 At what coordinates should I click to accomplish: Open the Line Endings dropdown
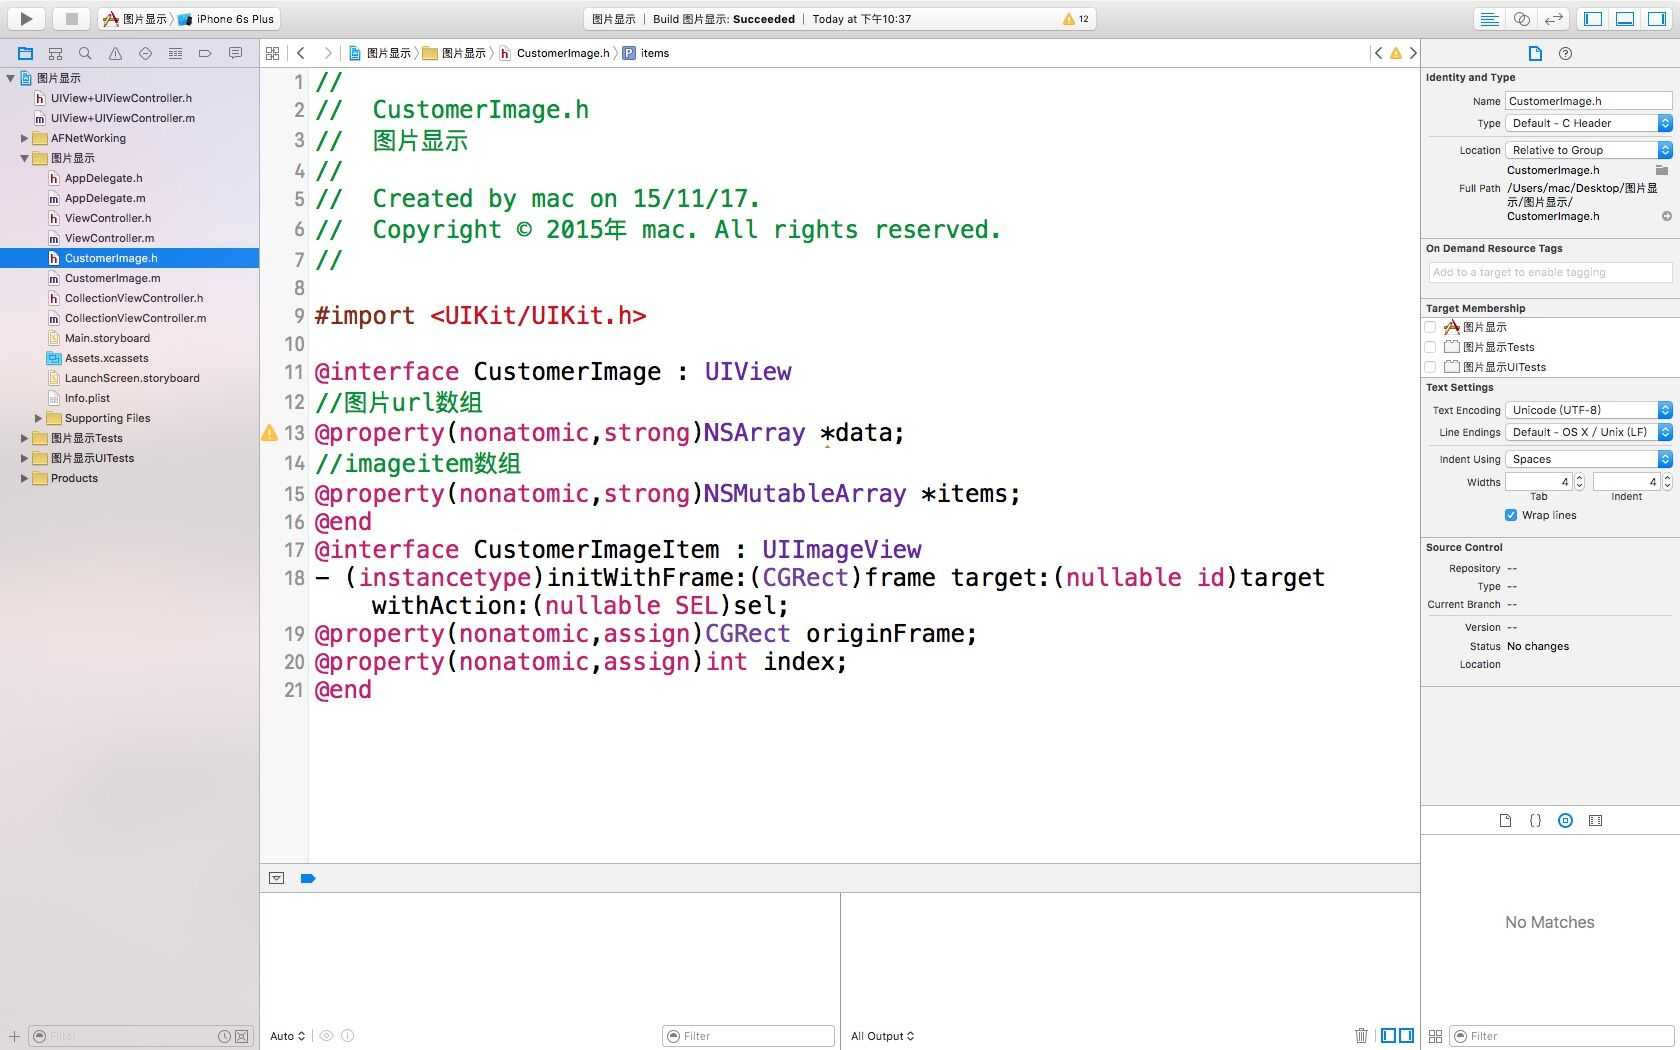(1588, 432)
